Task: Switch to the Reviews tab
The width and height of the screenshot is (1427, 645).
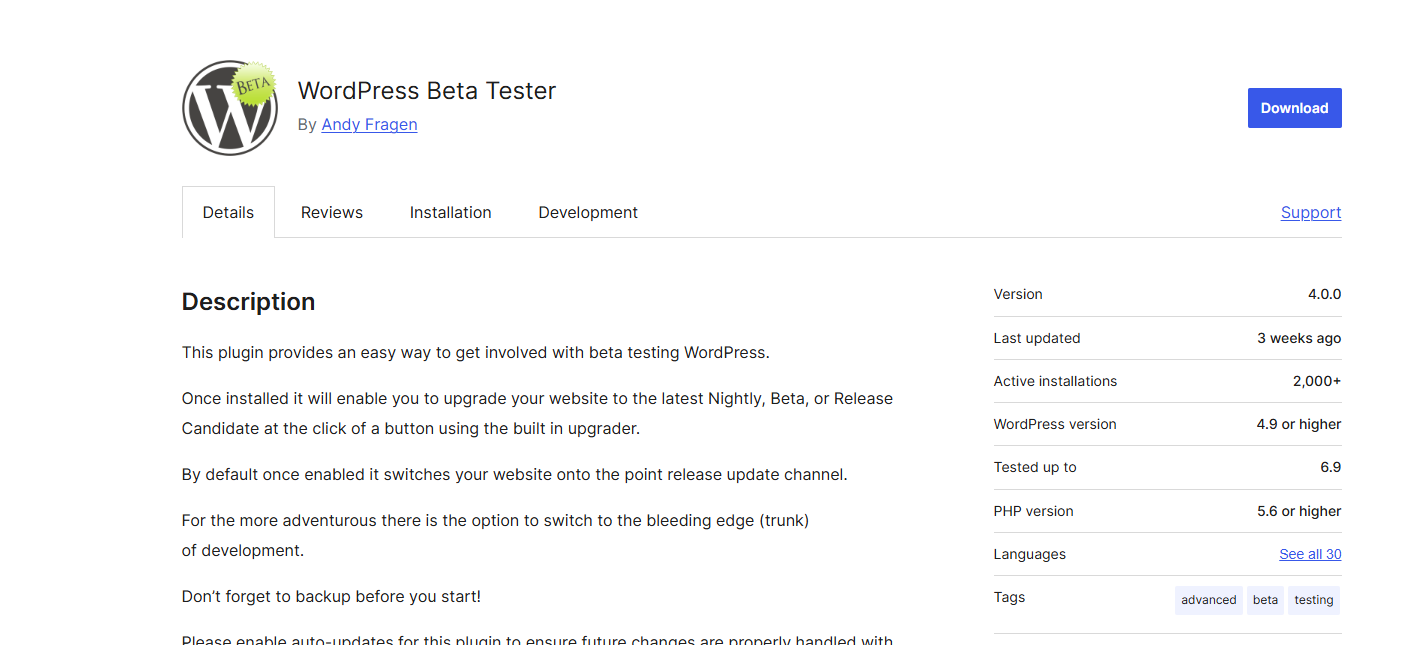Action: (332, 212)
